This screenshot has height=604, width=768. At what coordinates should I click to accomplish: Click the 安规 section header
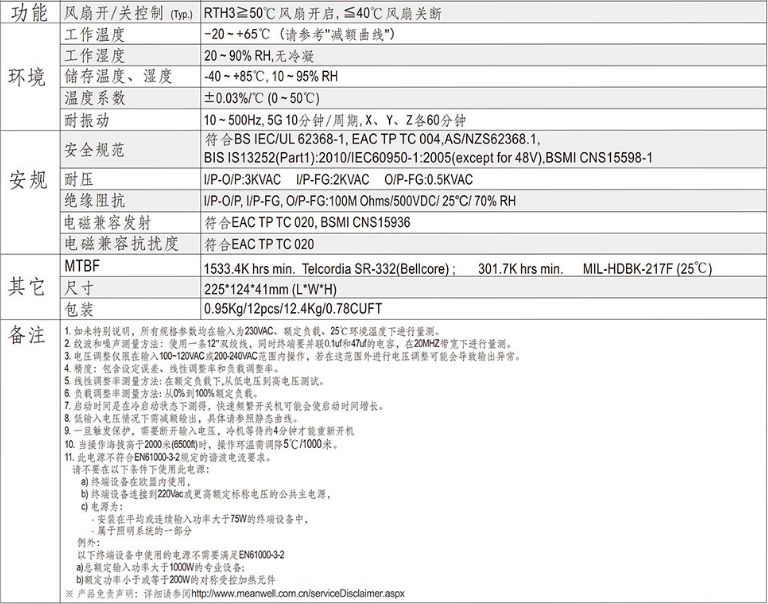(x=29, y=181)
